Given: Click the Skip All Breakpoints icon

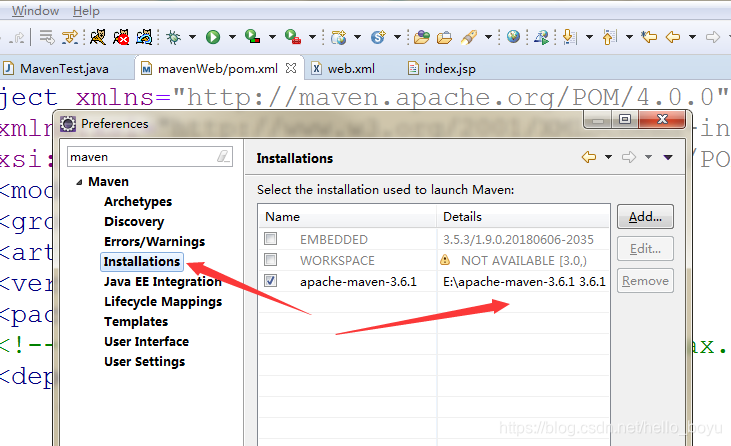Looking at the screenshot, I should 47,37.
